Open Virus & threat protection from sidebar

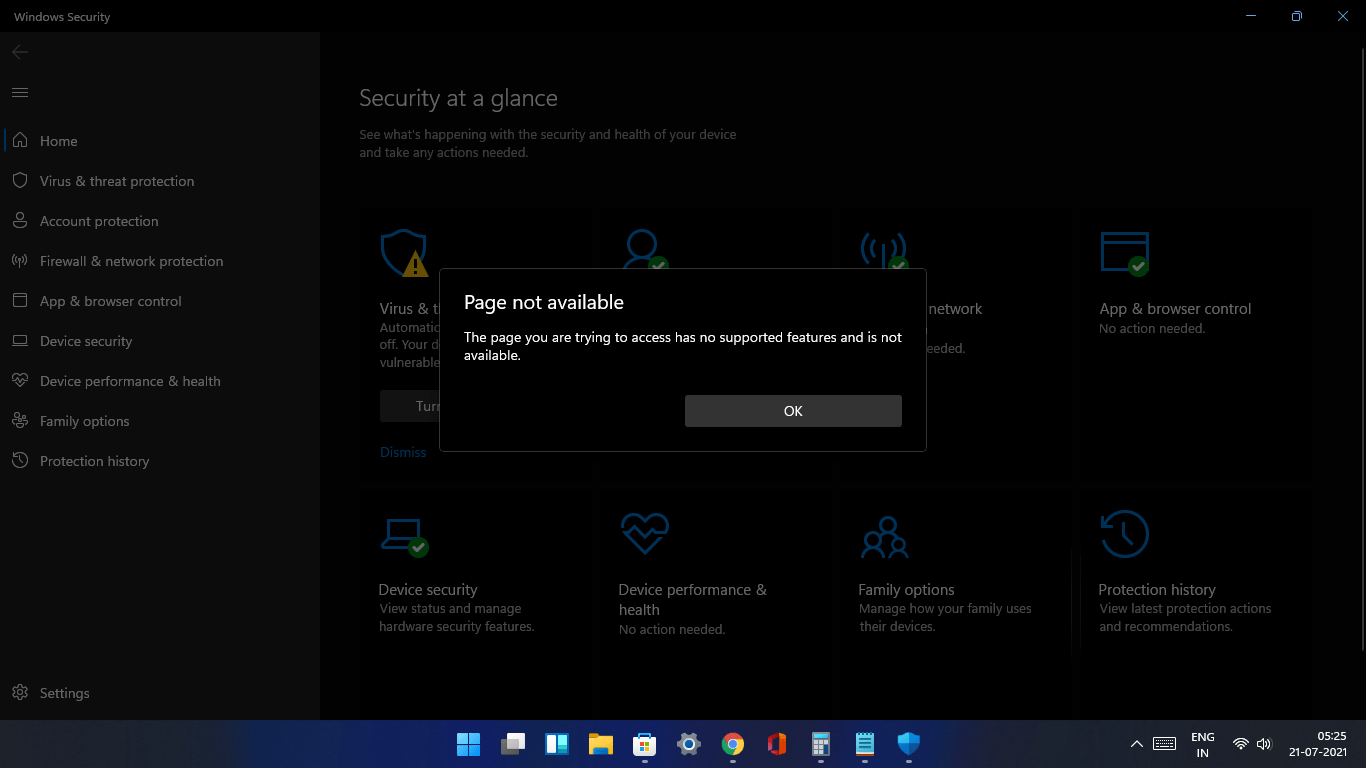[x=117, y=180]
